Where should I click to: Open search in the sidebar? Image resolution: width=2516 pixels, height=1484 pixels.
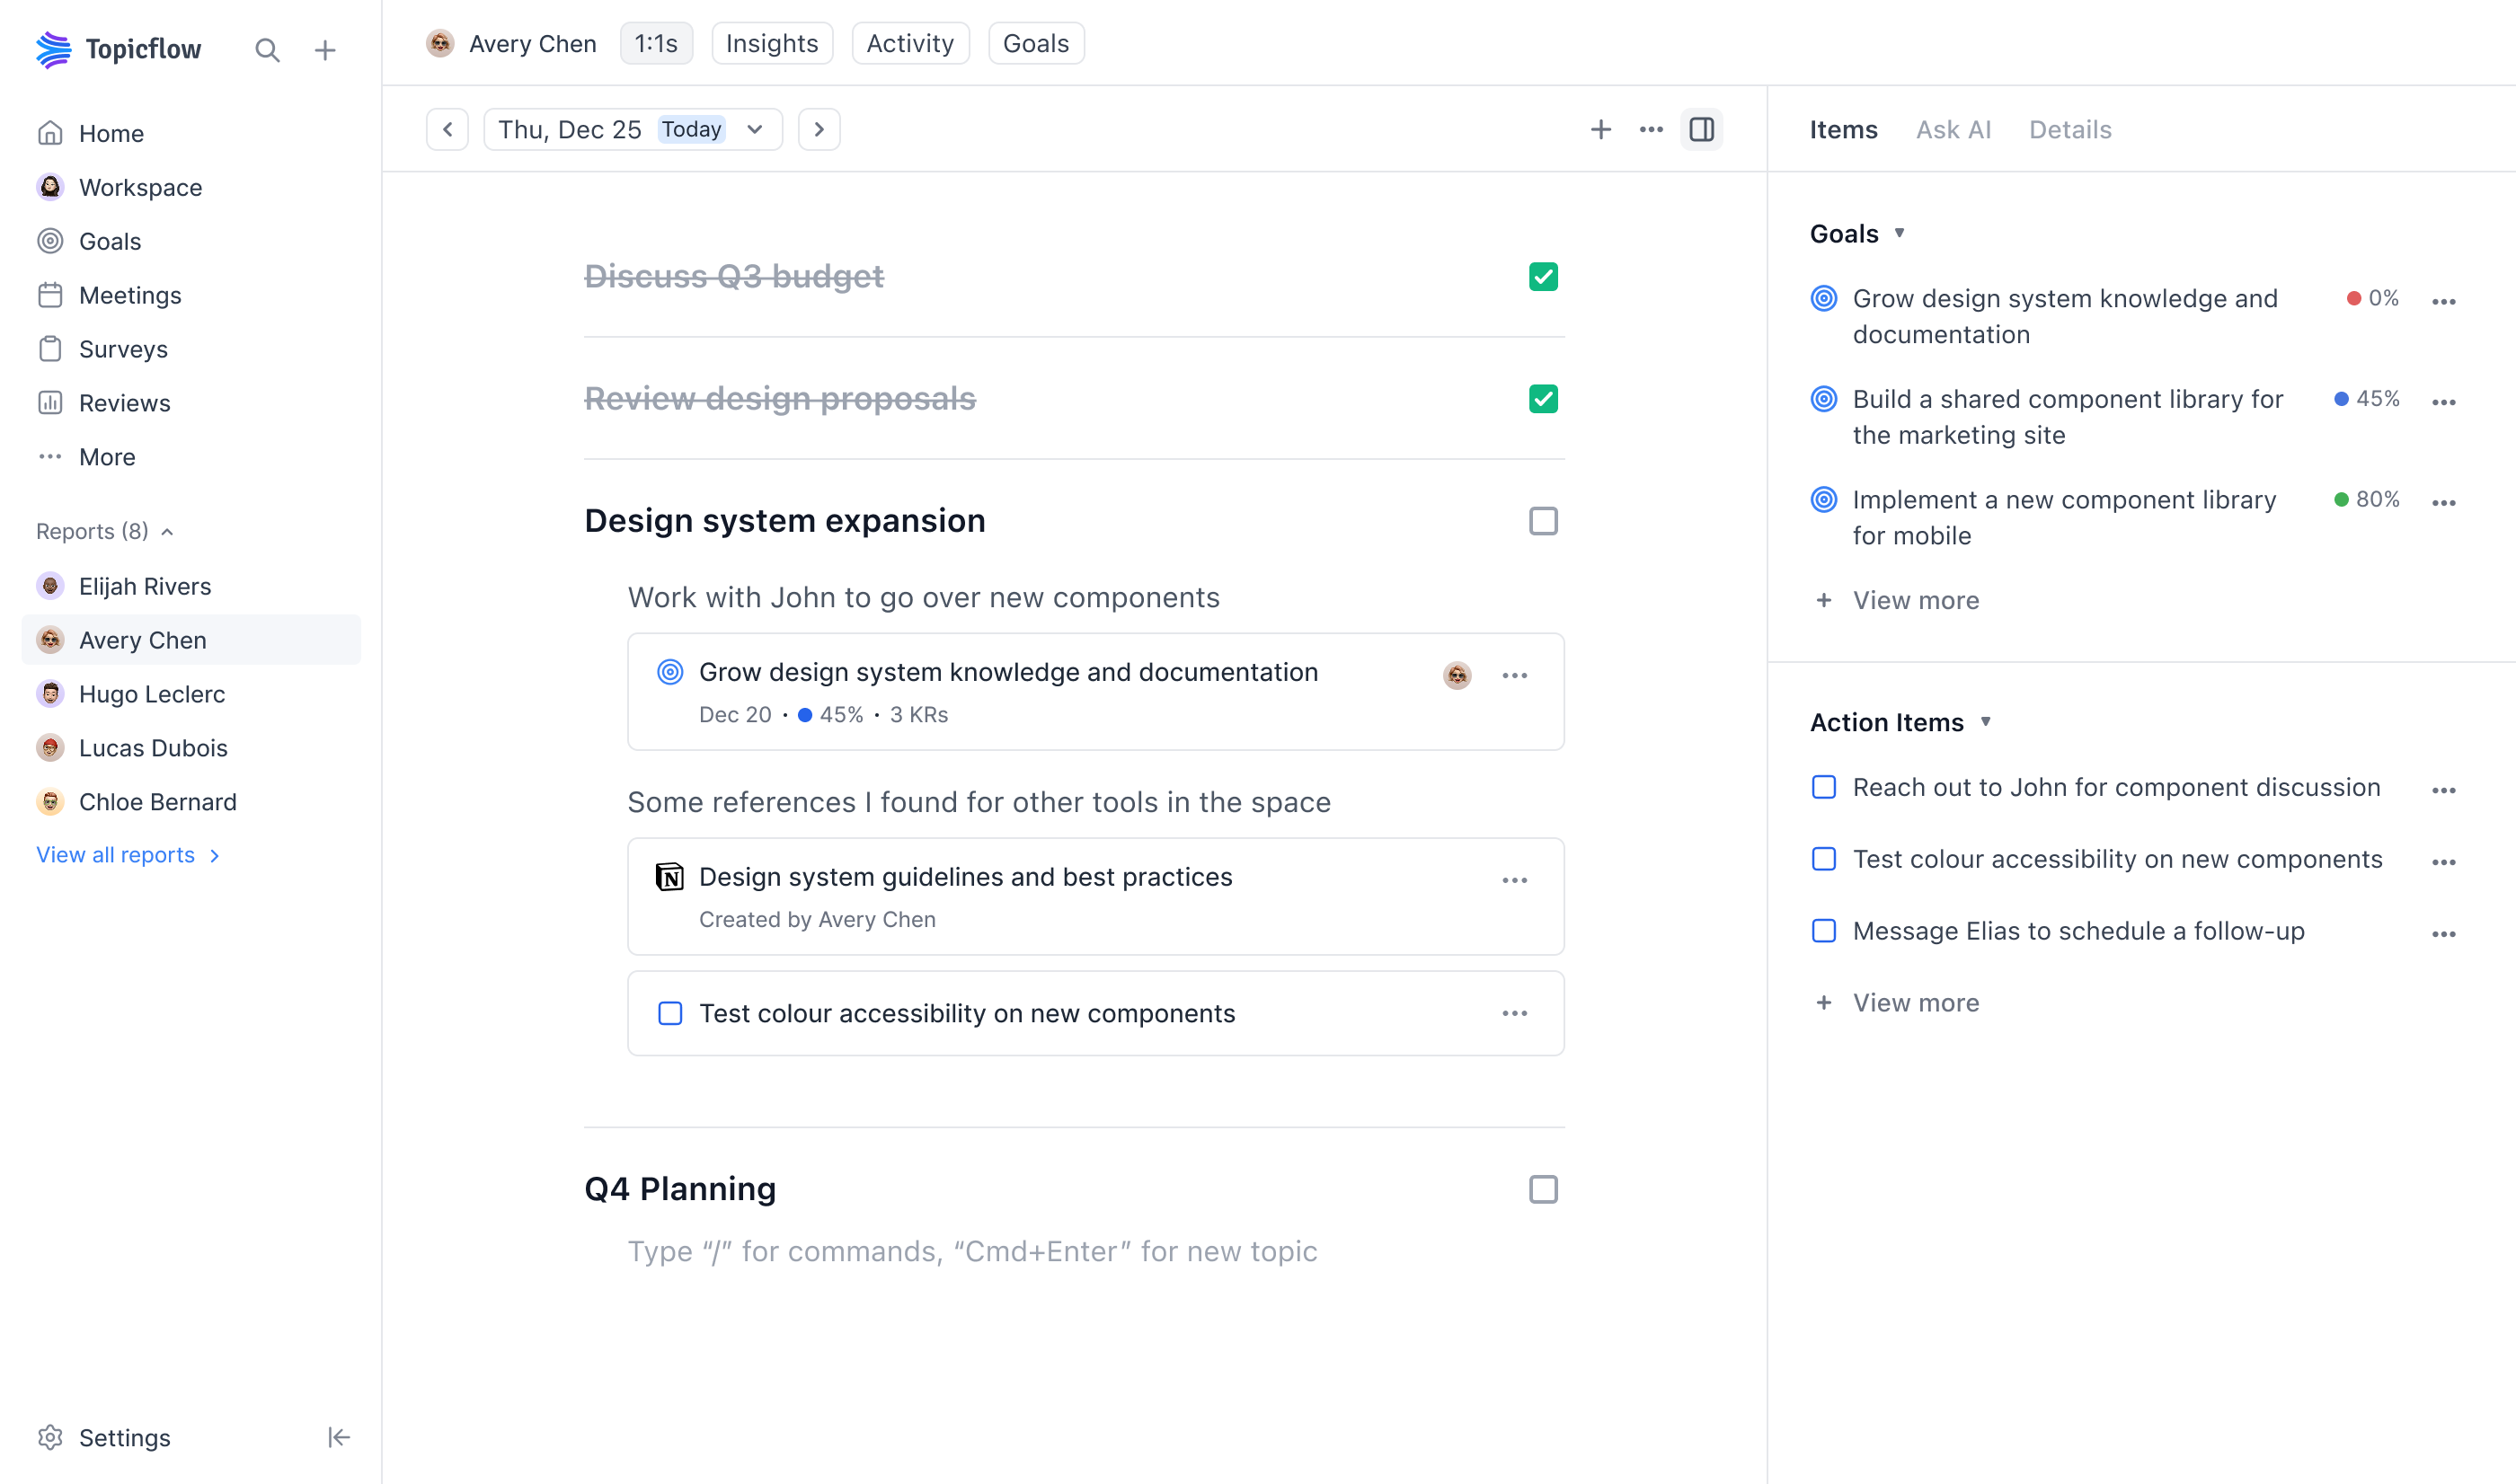tap(267, 49)
